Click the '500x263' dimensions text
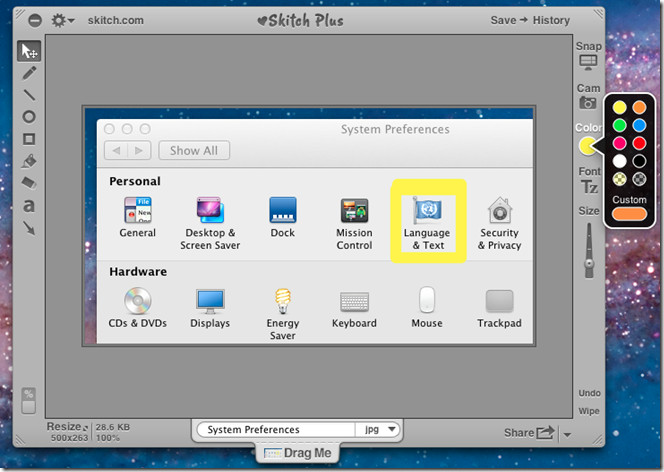The width and height of the screenshot is (664, 472). (x=69, y=438)
